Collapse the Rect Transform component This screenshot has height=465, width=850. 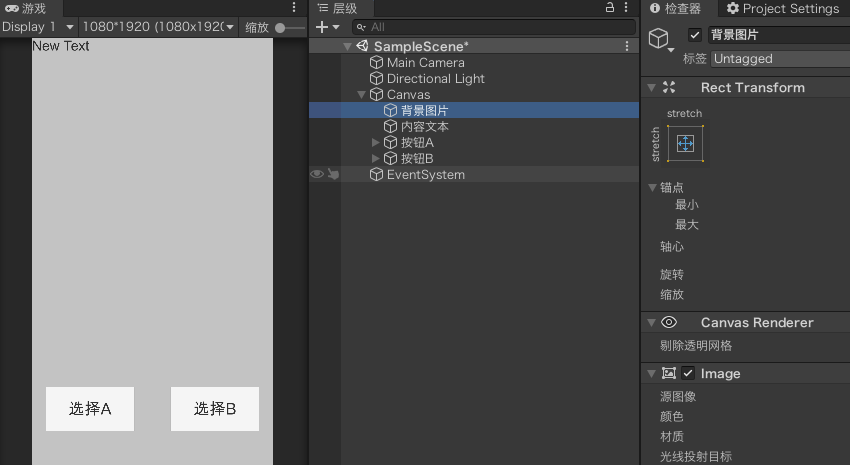click(652, 87)
